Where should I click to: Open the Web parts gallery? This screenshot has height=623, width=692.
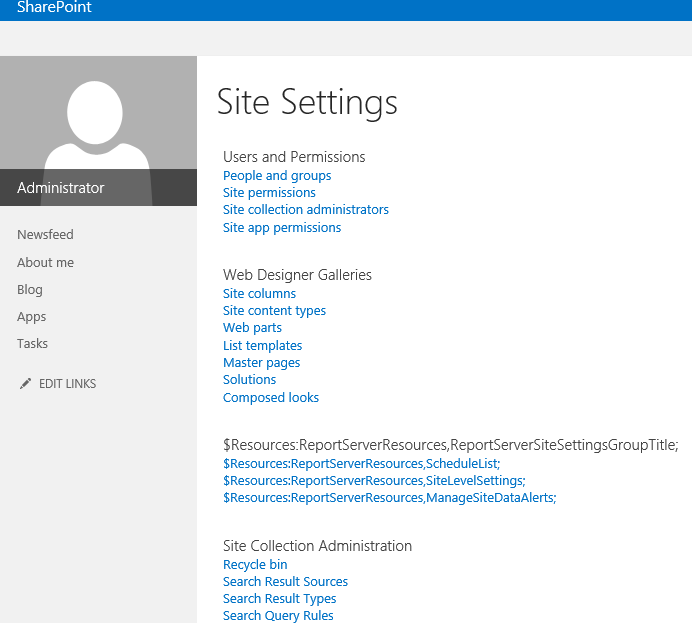(x=252, y=328)
